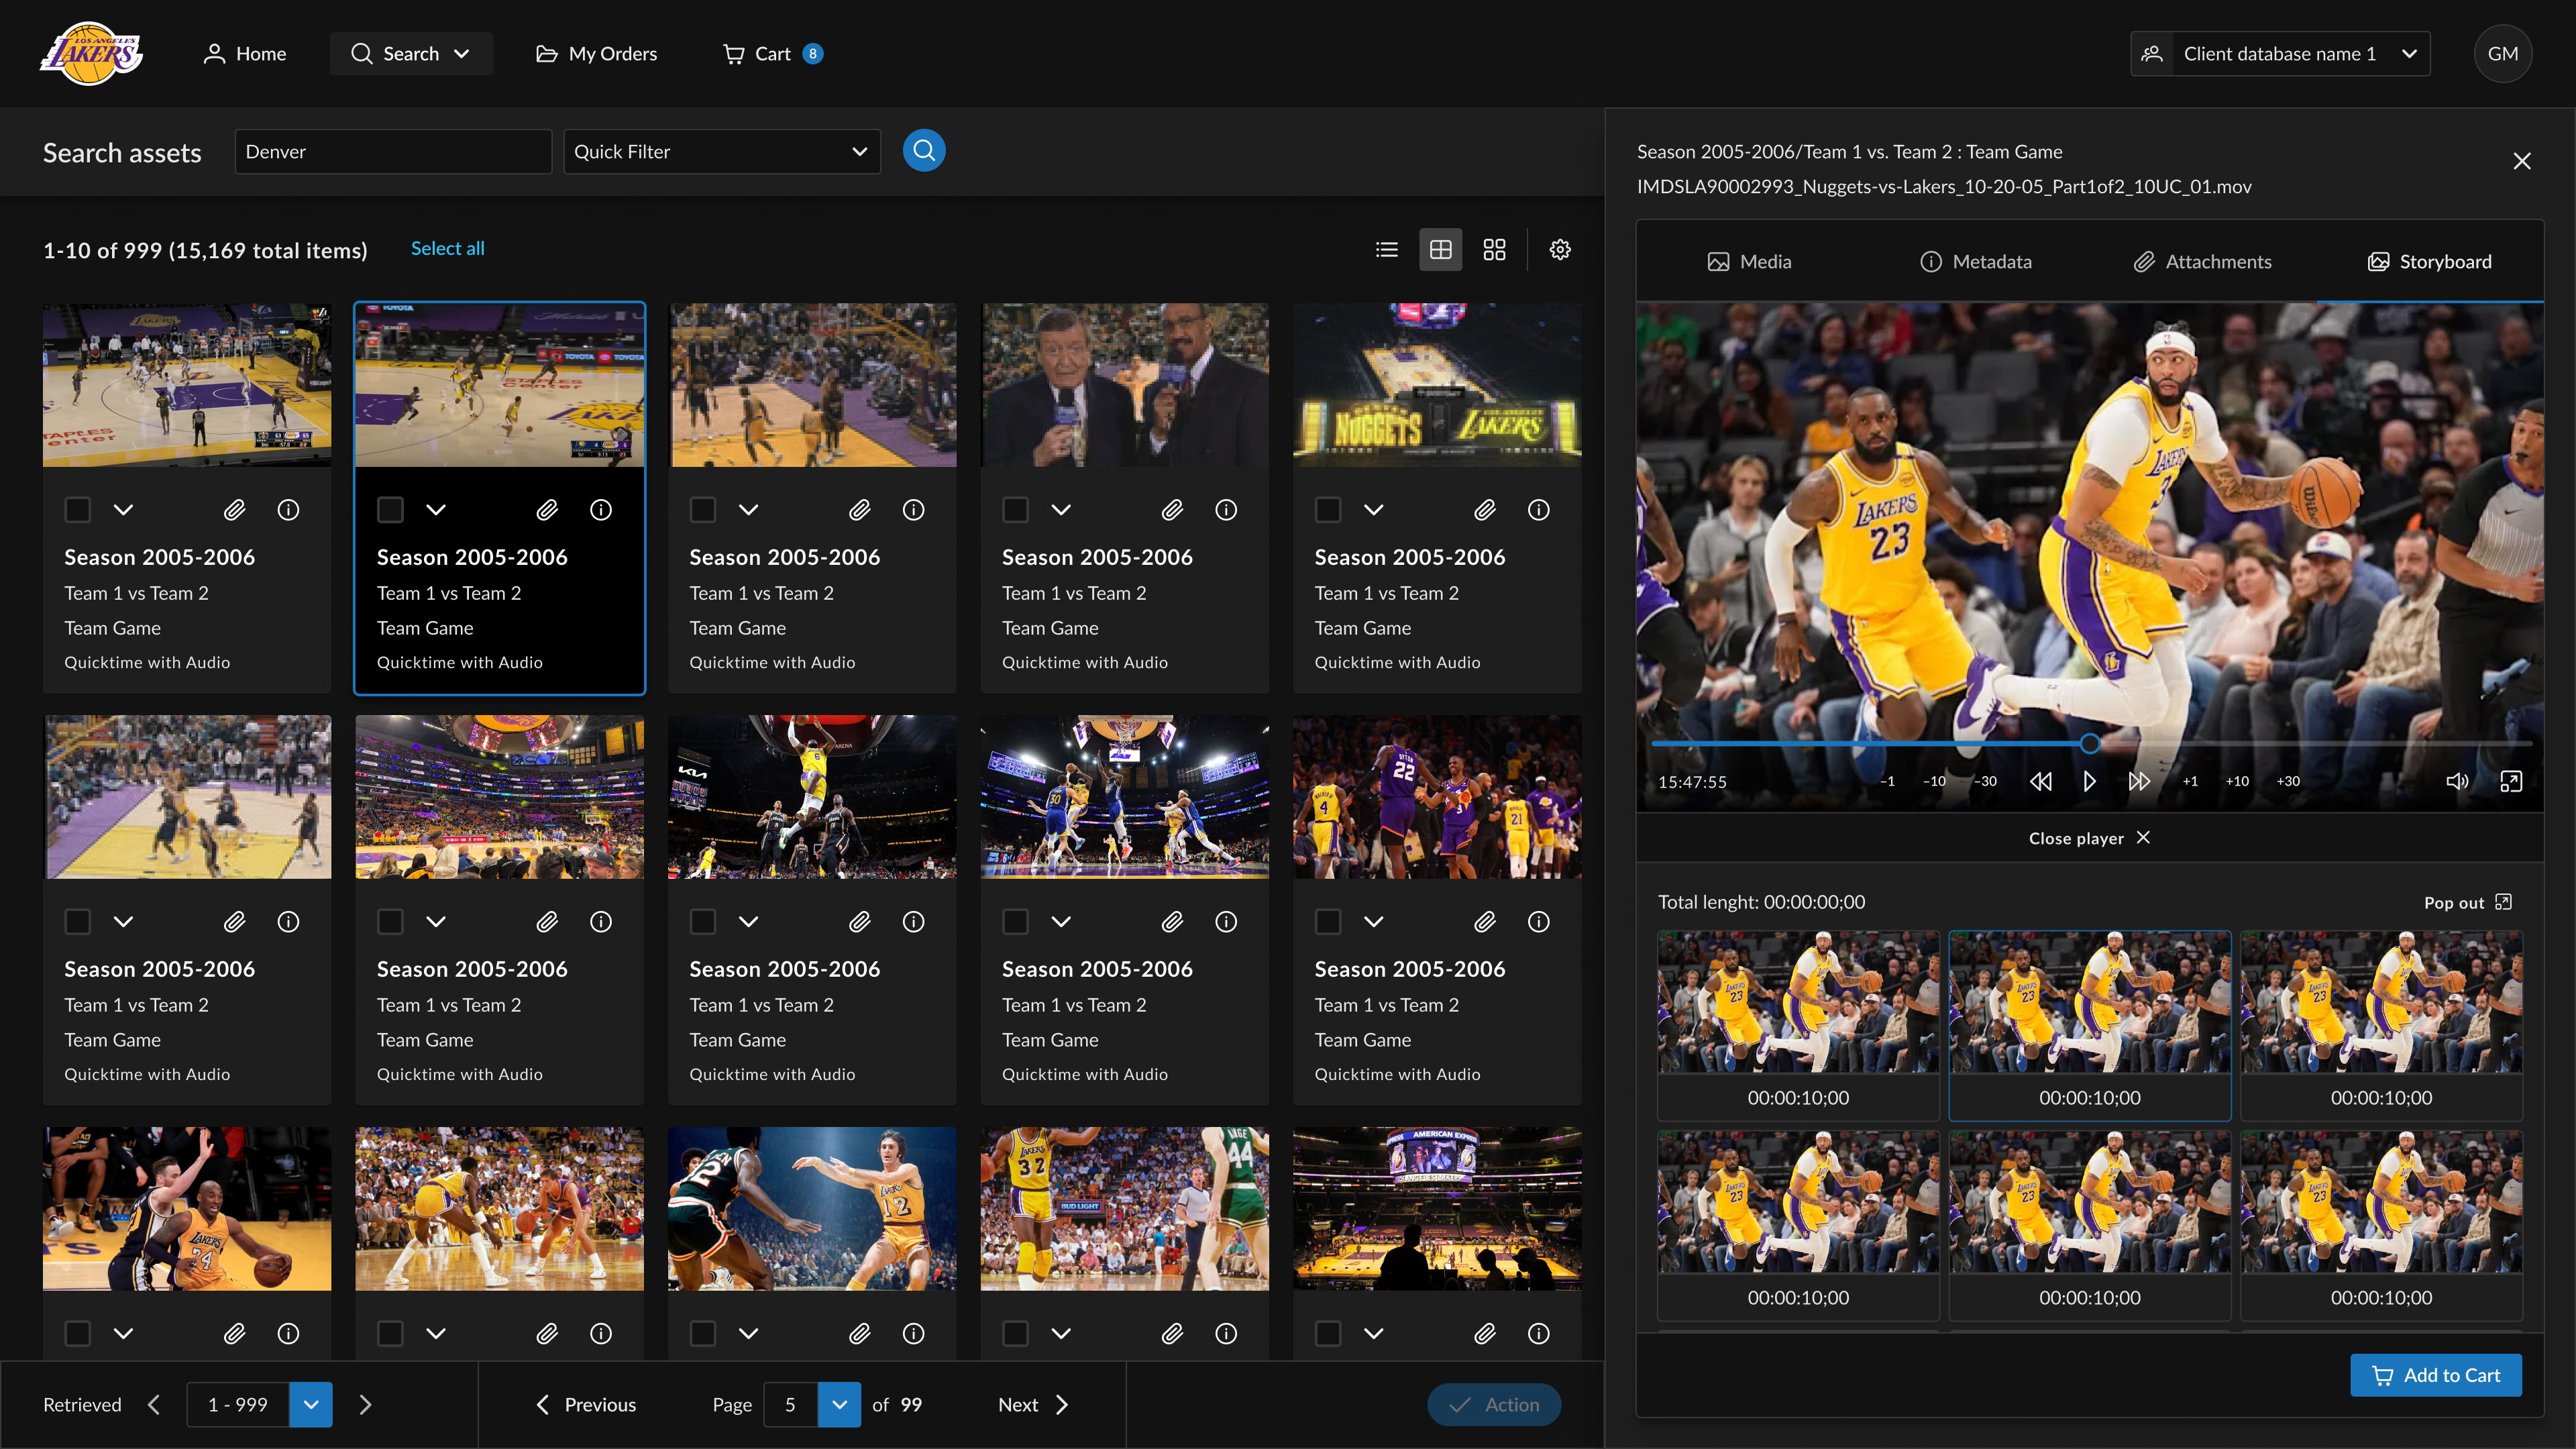Check the first asset's selection checkbox
The image size is (2576, 1449).
click(x=78, y=510)
